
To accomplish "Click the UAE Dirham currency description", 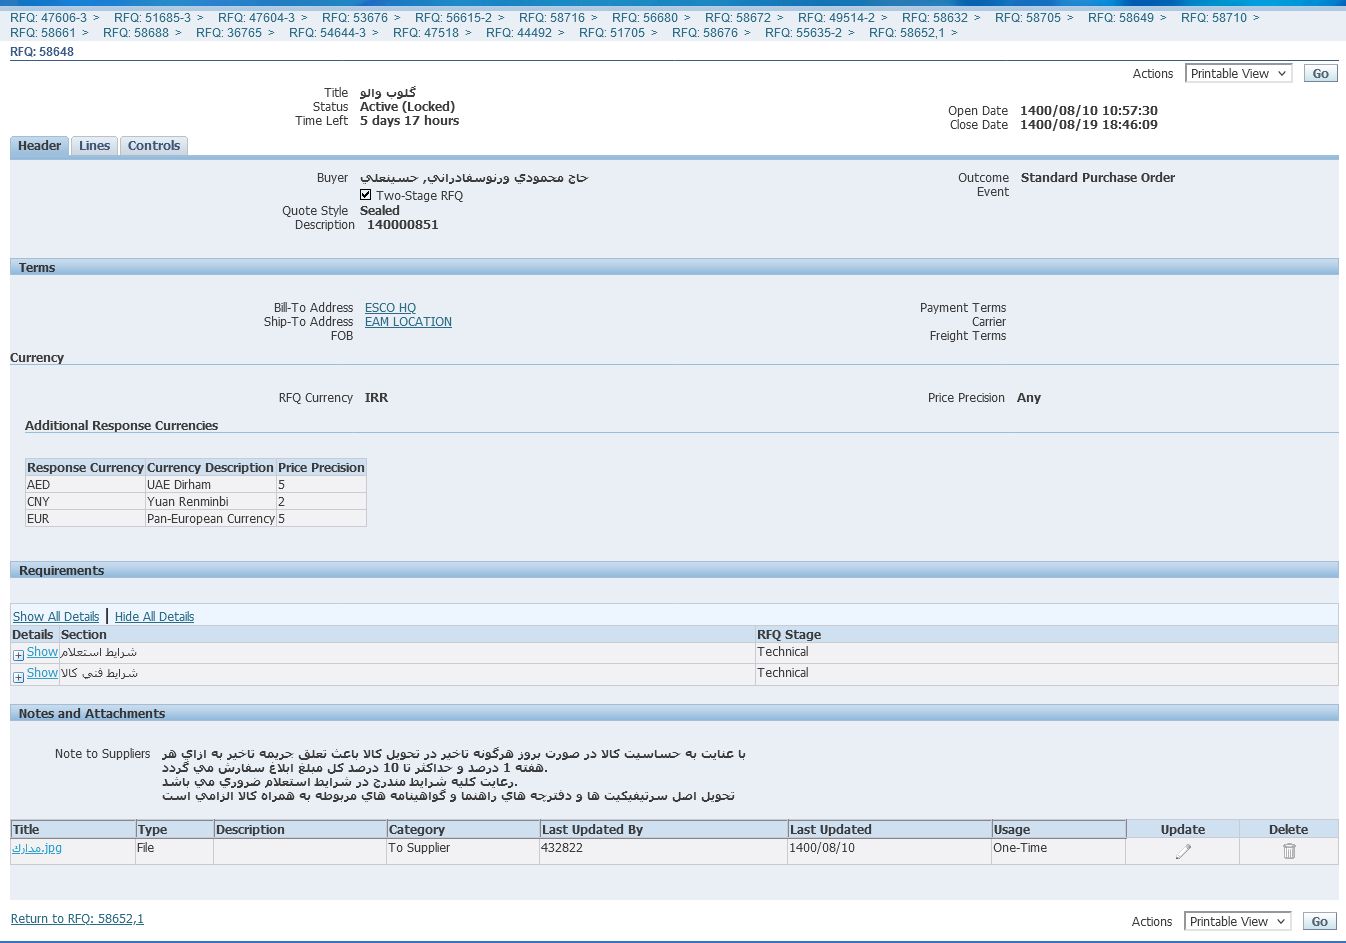I will click(211, 485).
